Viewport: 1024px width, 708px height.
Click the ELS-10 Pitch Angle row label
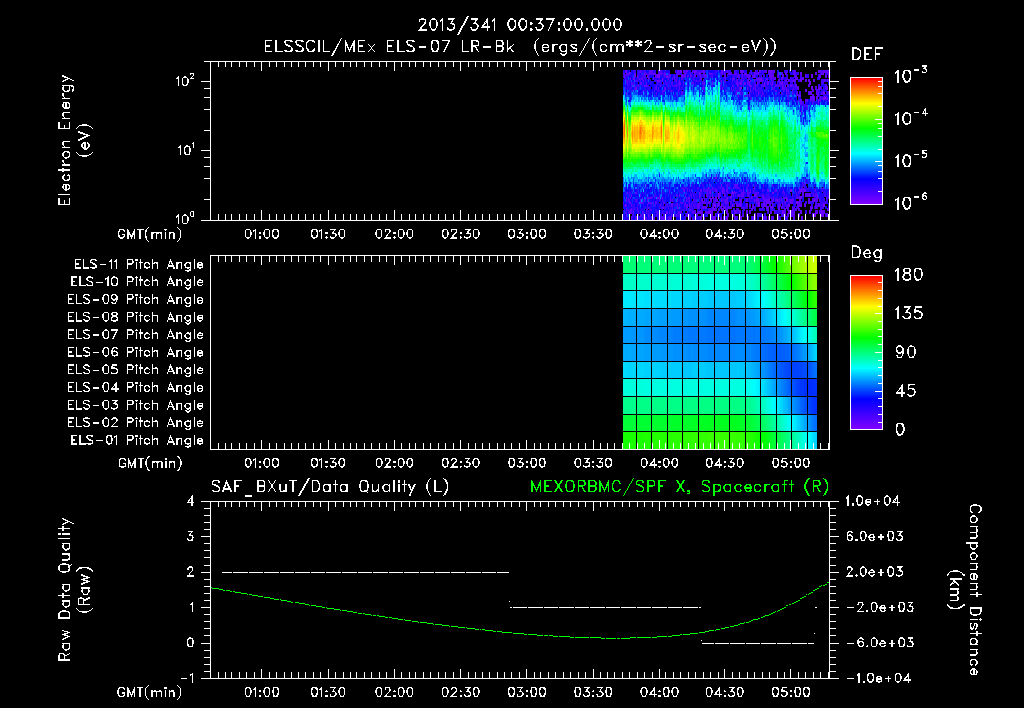(137, 282)
